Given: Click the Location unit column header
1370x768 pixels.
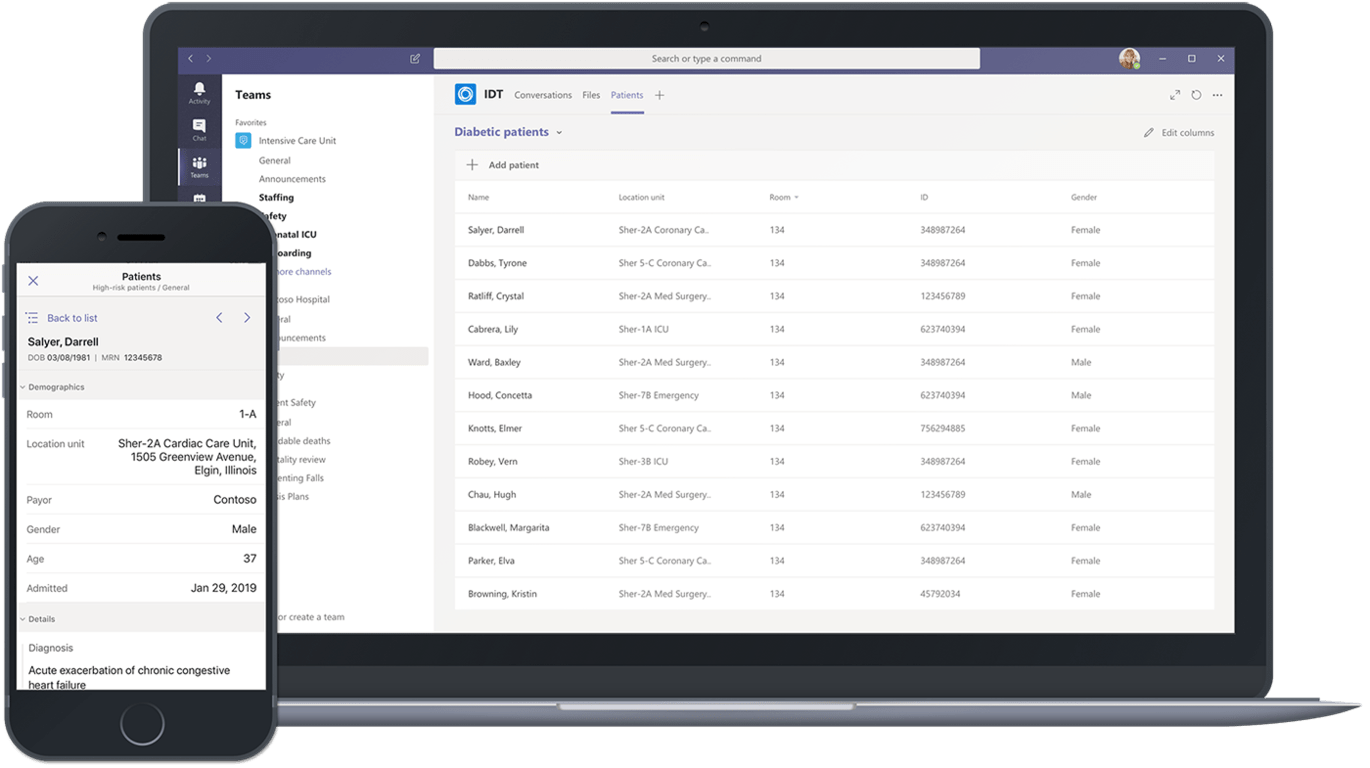Looking at the screenshot, I should point(641,198).
